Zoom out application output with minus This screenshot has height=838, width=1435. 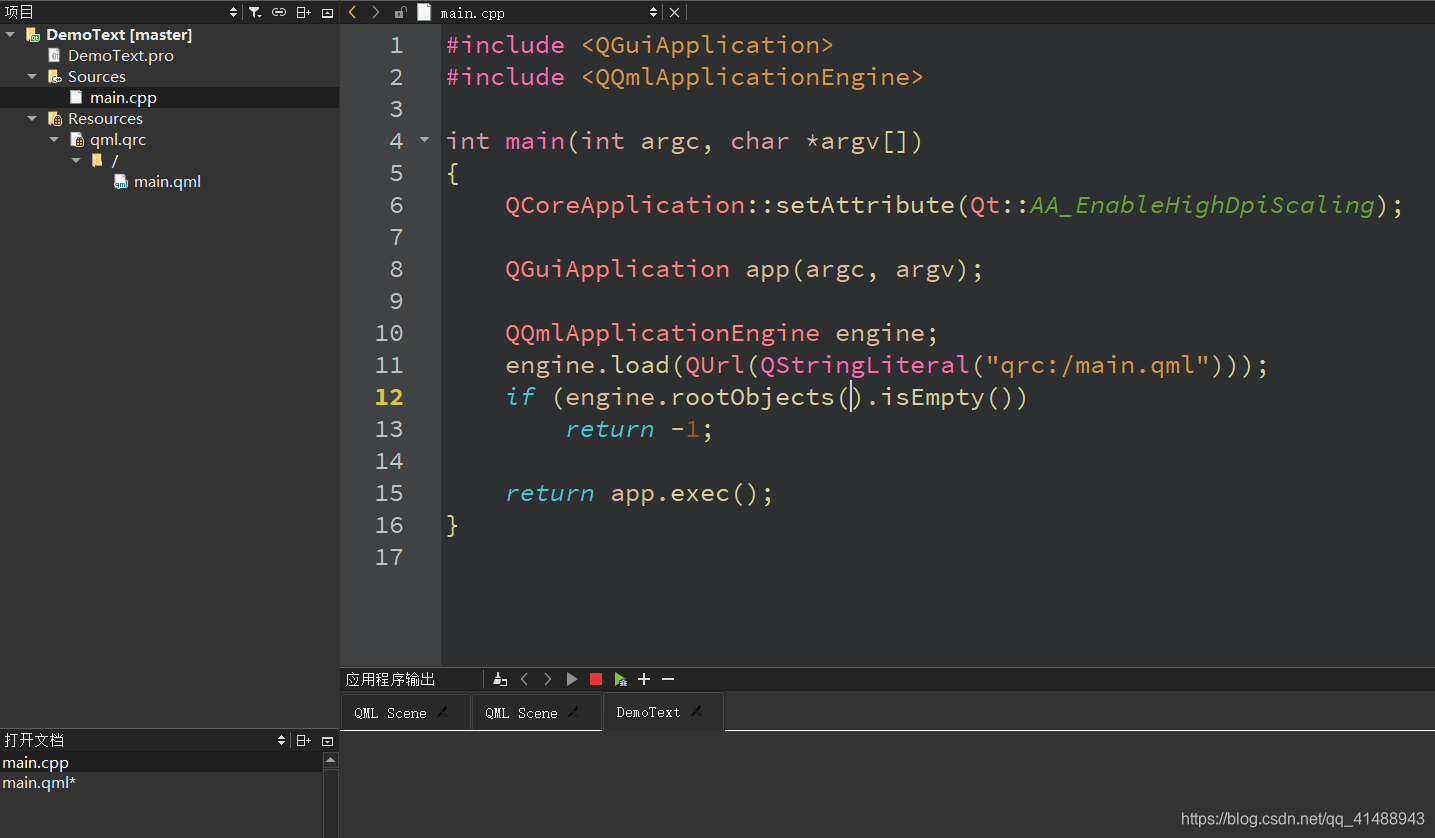(x=668, y=679)
